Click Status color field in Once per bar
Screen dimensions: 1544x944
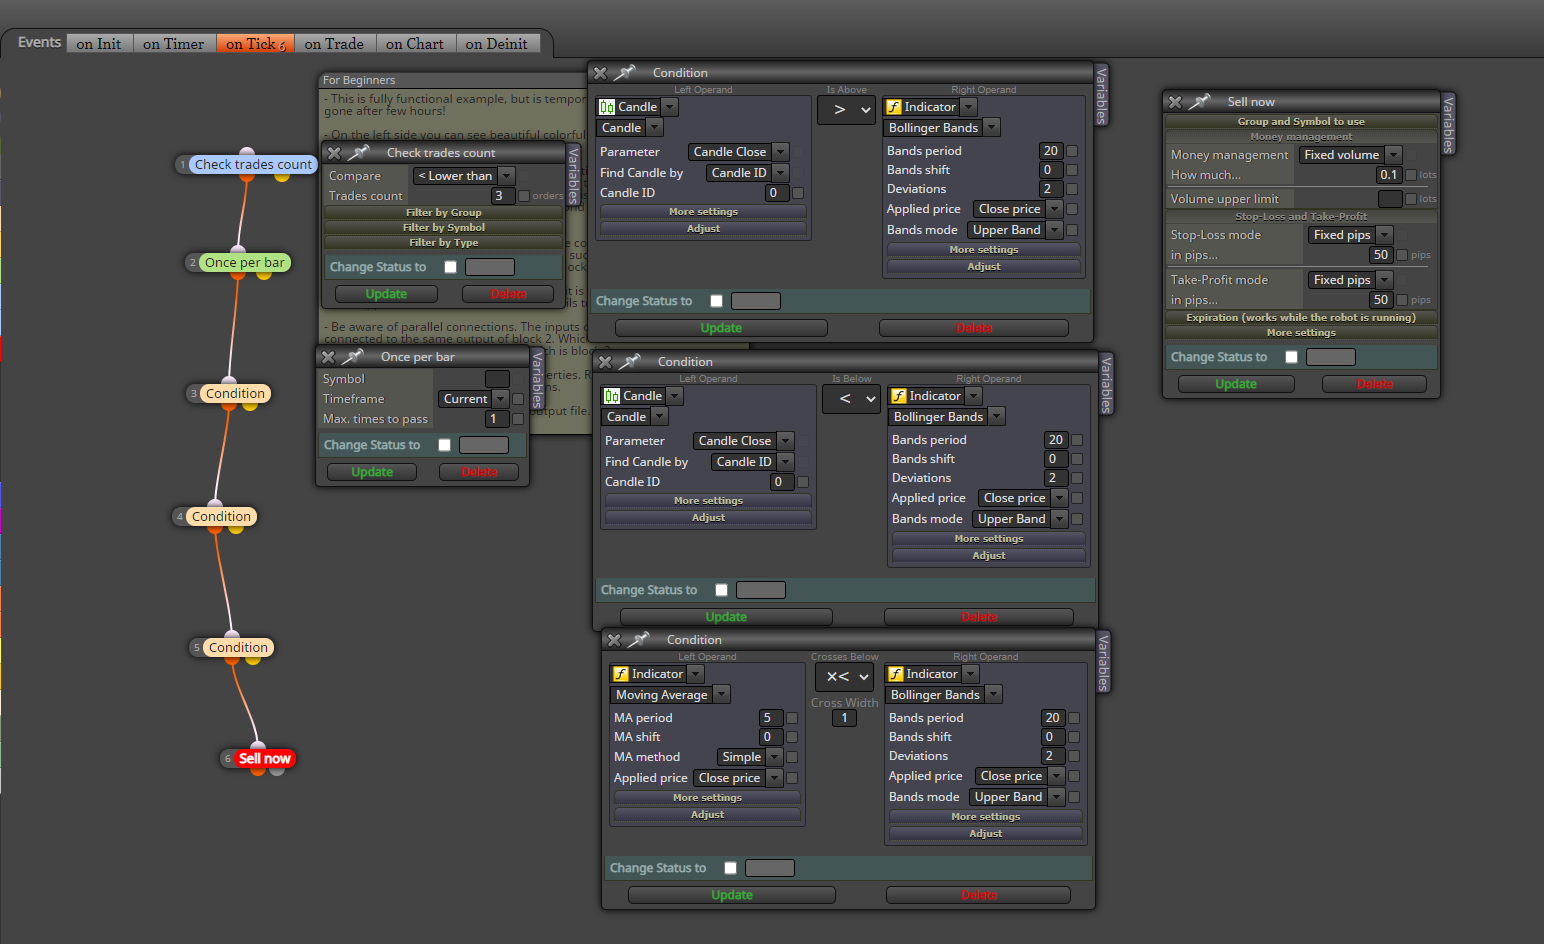click(484, 445)
